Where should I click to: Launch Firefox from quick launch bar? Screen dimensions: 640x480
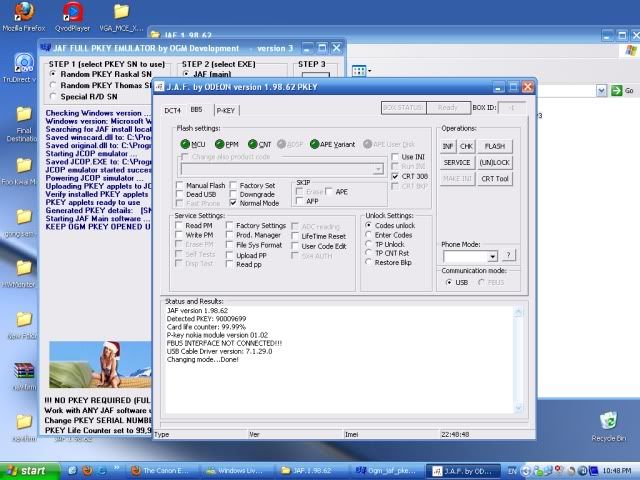click(87, 470)
